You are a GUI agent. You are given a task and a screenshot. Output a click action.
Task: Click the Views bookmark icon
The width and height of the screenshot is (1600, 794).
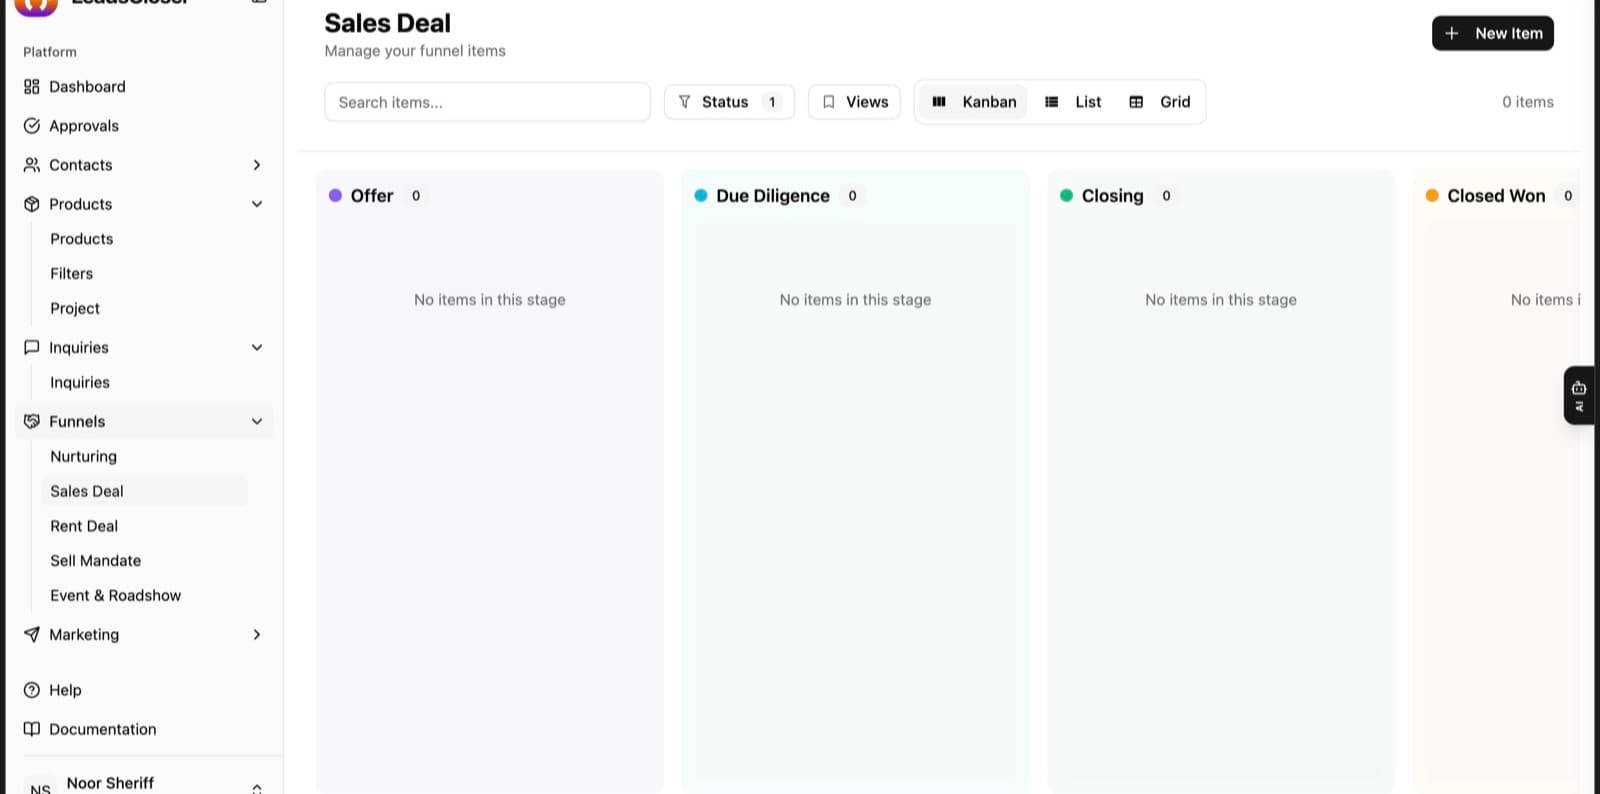[x=829, y=102]
